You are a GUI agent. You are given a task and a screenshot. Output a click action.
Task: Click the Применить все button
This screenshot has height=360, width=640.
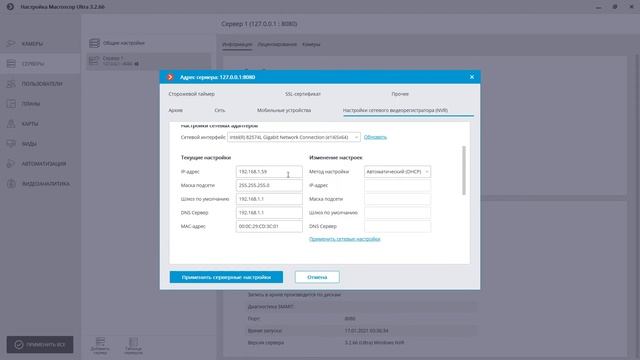(40, 344)
